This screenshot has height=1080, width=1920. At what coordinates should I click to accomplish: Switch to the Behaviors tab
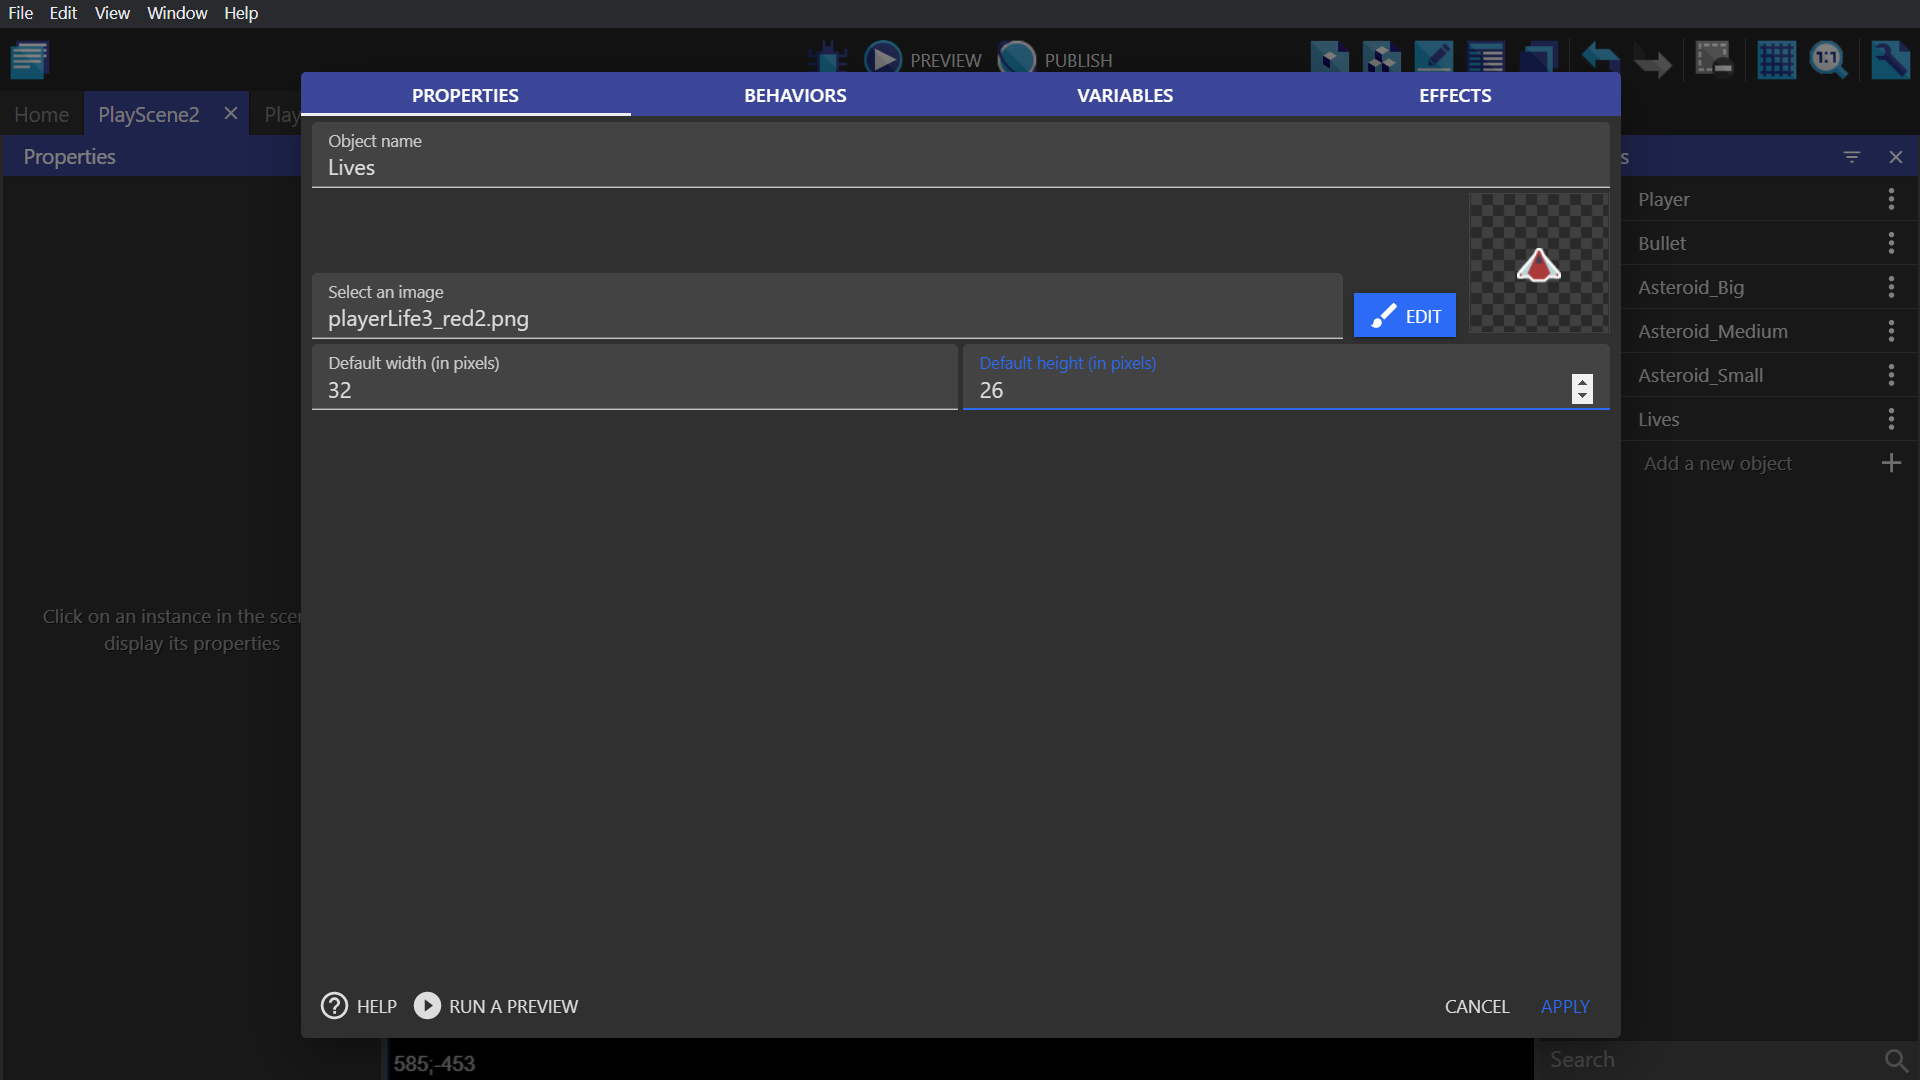[795, 95]
